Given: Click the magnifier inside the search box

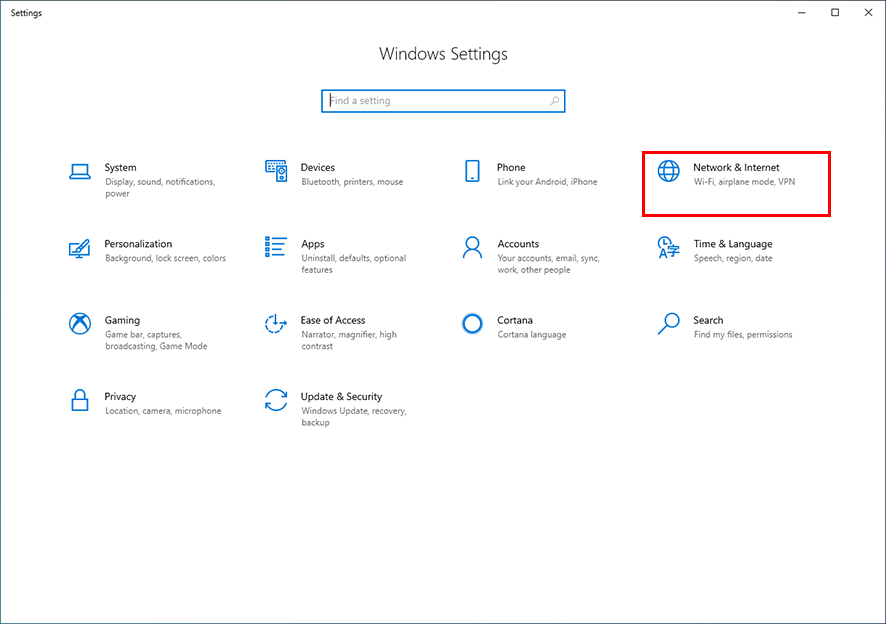Looking at the screenshot, I should [x=554, y=100].
